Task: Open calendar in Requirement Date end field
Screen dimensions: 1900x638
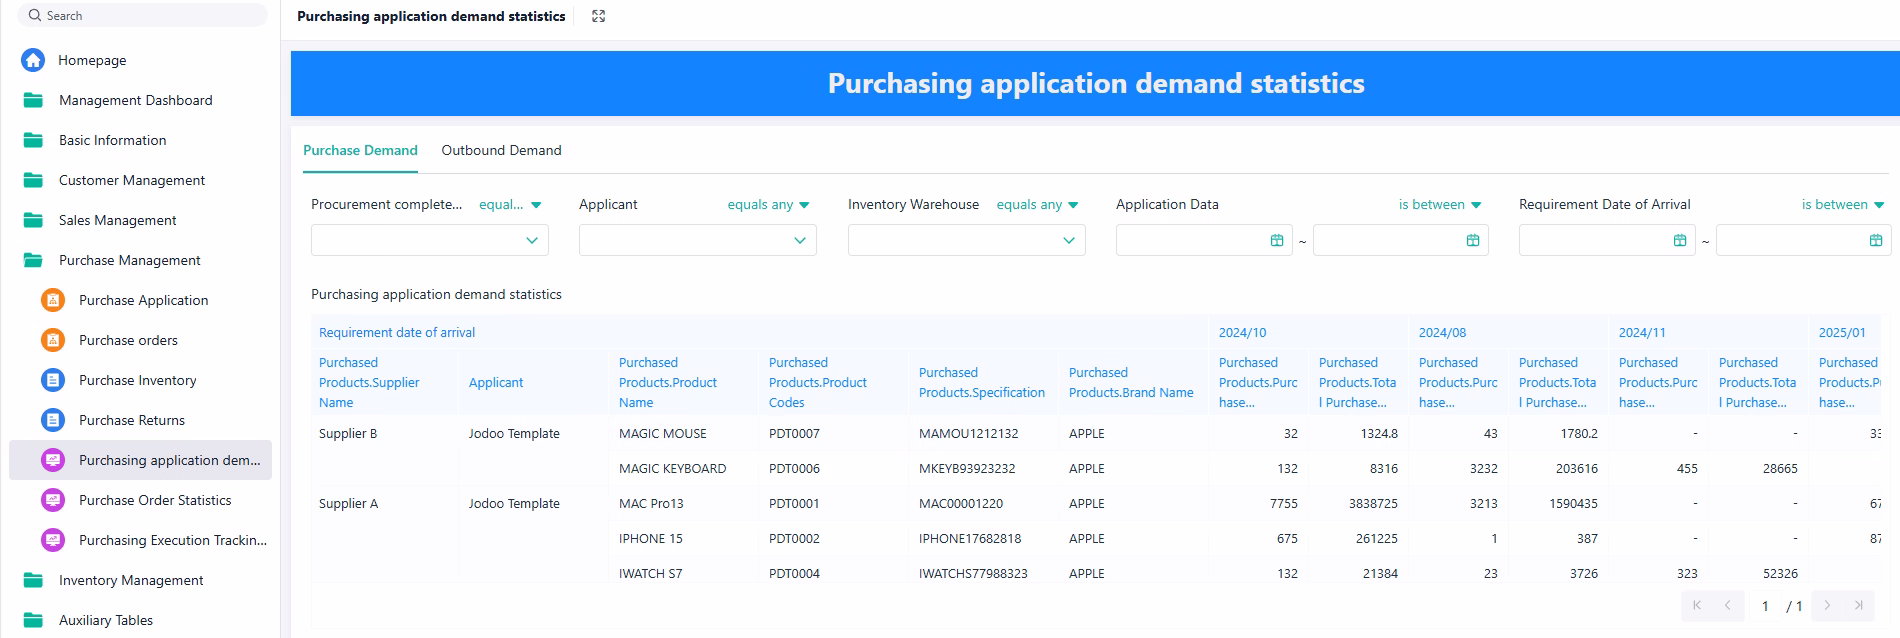Action: click(x=1875, y=240)
